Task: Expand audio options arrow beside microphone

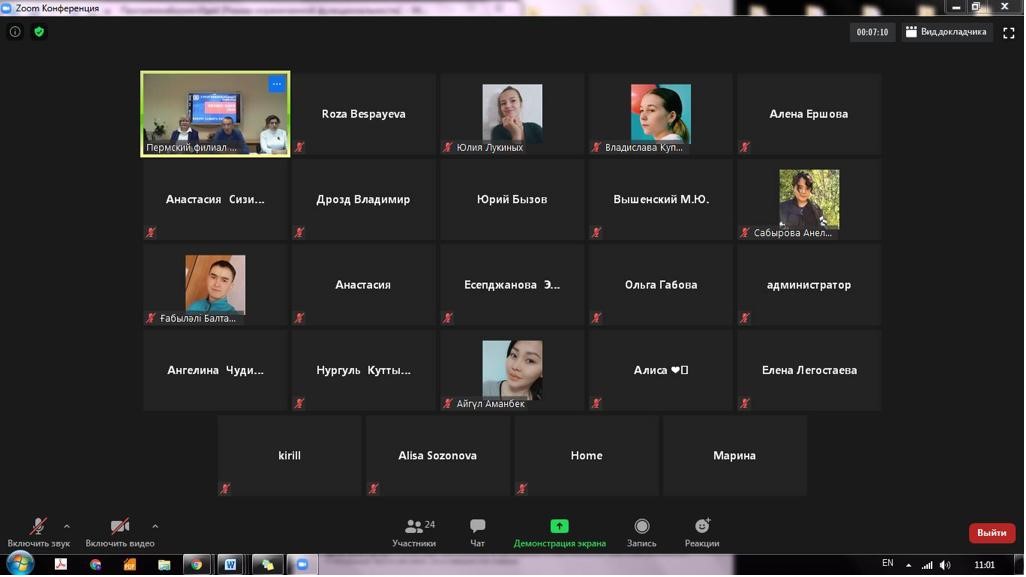Action: [67, 526]
